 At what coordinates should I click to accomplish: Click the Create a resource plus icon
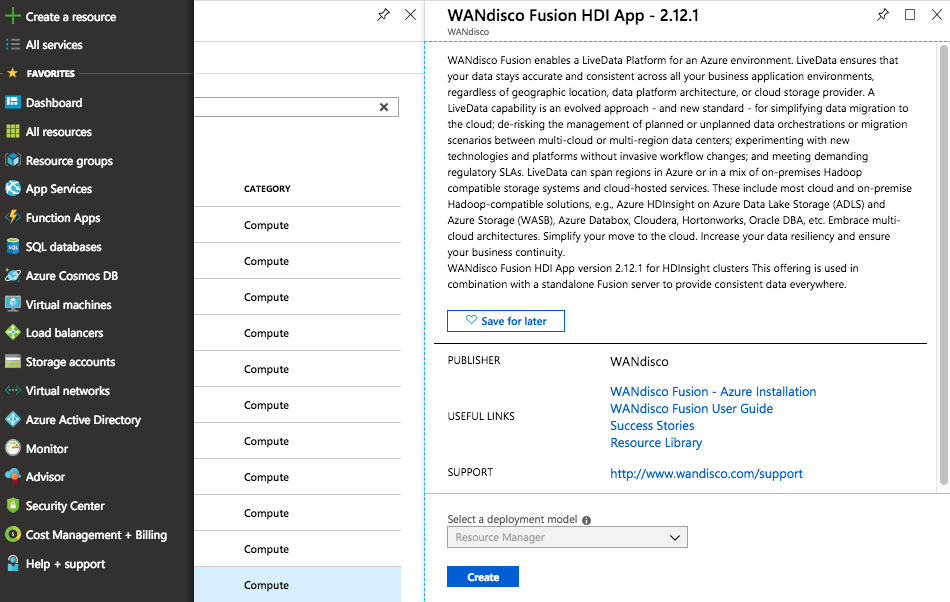tap(13, 16)
